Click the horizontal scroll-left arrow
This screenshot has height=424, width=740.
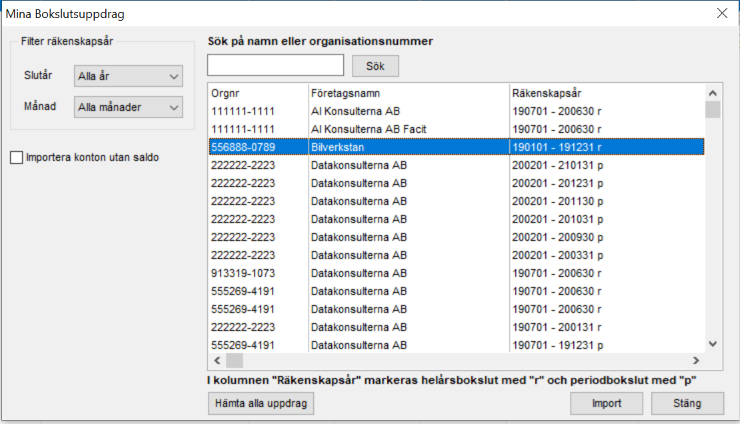pos(217,361)
